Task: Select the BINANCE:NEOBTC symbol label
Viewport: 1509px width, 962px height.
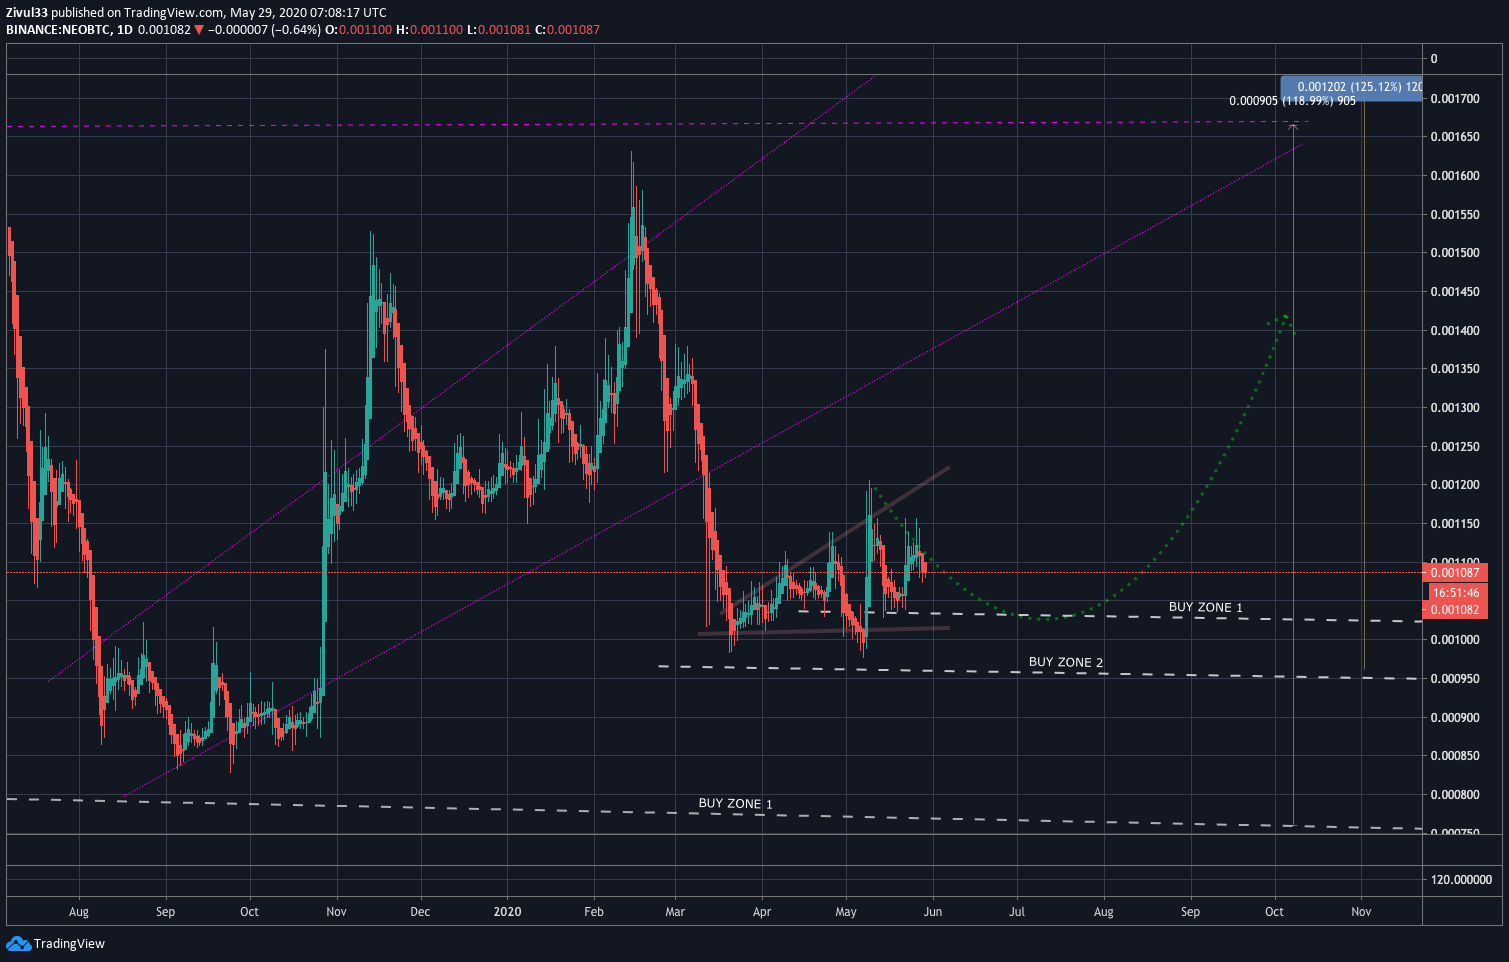Action: tap(58, 30)
